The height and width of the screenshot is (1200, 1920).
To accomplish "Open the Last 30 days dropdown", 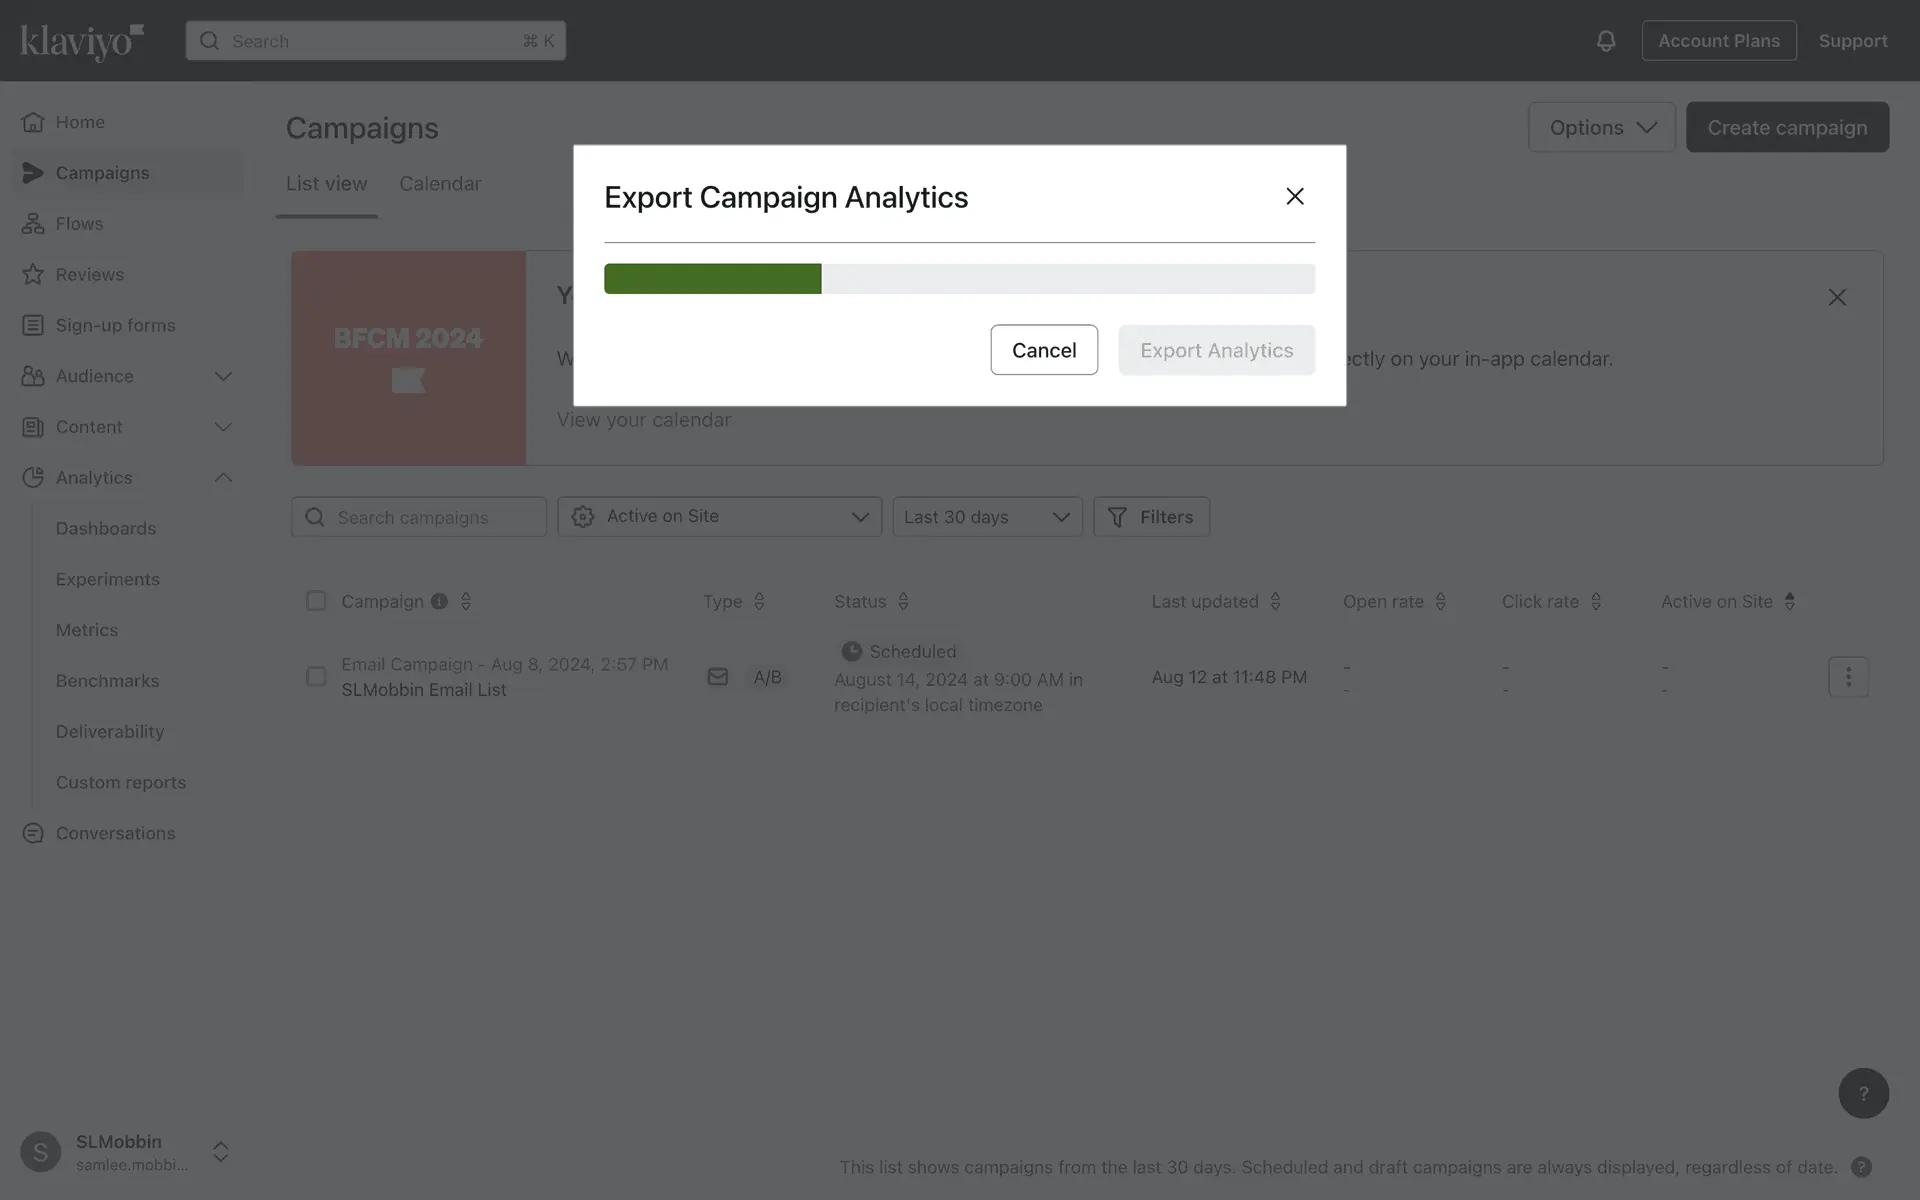I will click(986, 517).
